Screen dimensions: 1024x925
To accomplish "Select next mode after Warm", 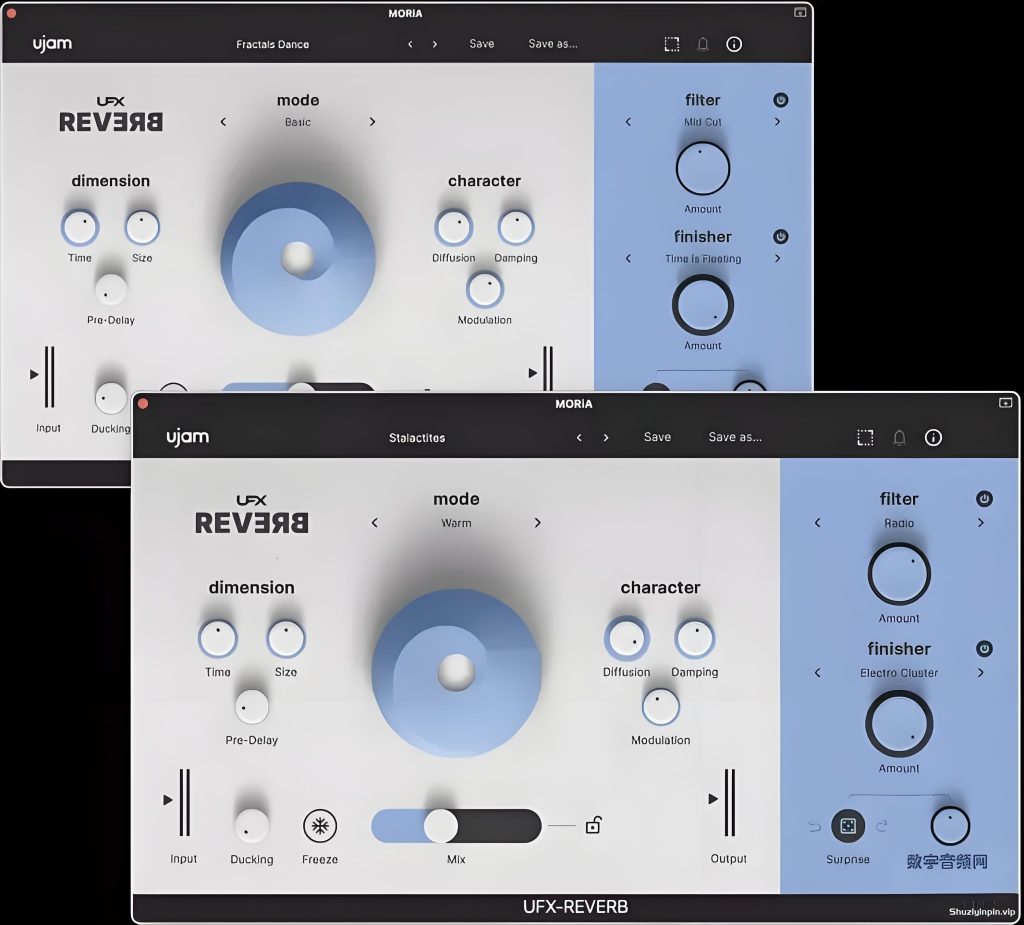I will point(537,523).
